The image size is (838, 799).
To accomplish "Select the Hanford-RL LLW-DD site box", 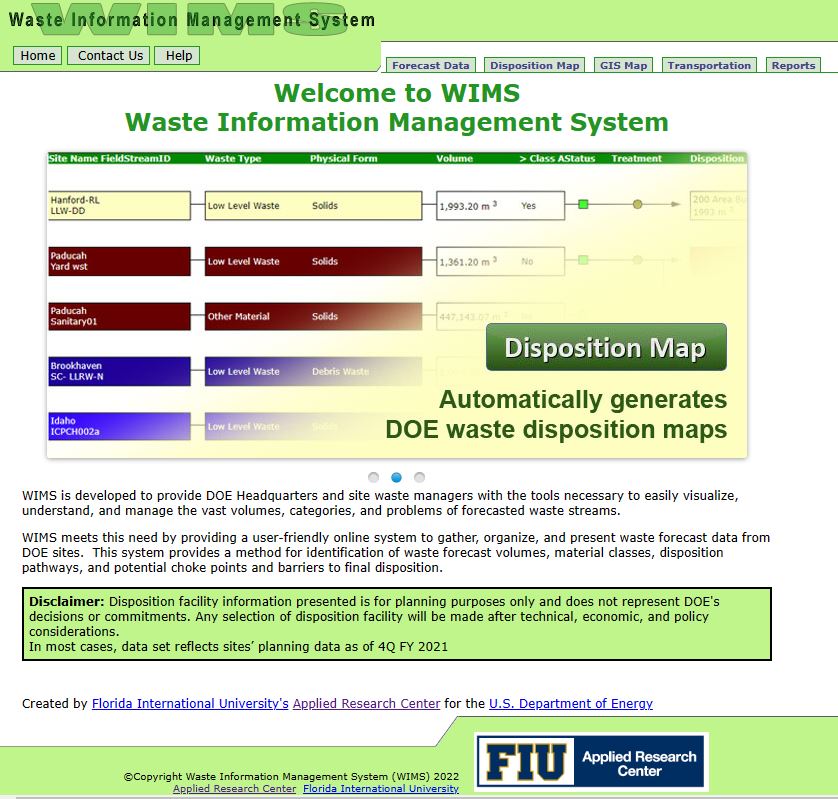I will [x=119, y=205].
